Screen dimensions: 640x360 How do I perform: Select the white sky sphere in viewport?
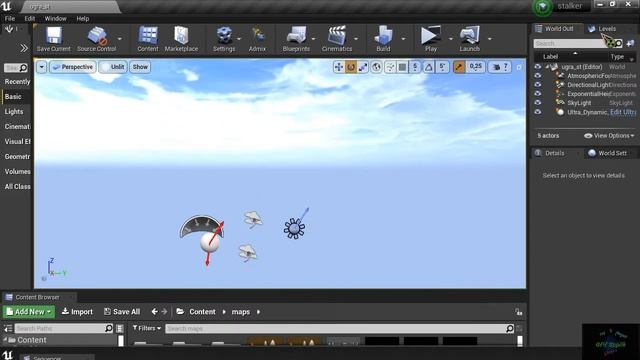[x=210, y=243]
